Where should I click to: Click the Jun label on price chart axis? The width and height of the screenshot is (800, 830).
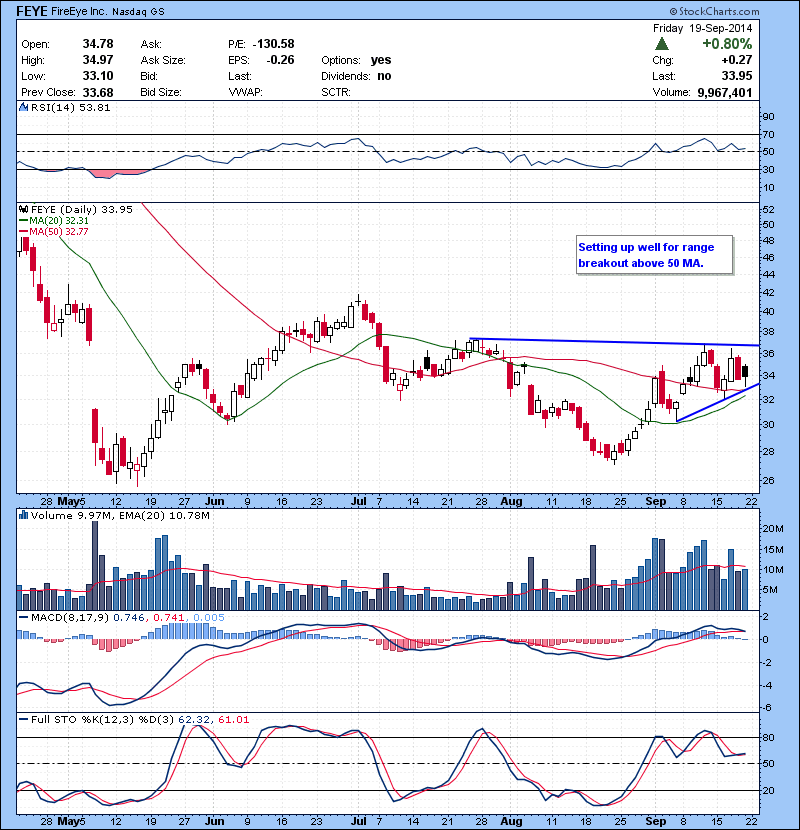(214, 501)
